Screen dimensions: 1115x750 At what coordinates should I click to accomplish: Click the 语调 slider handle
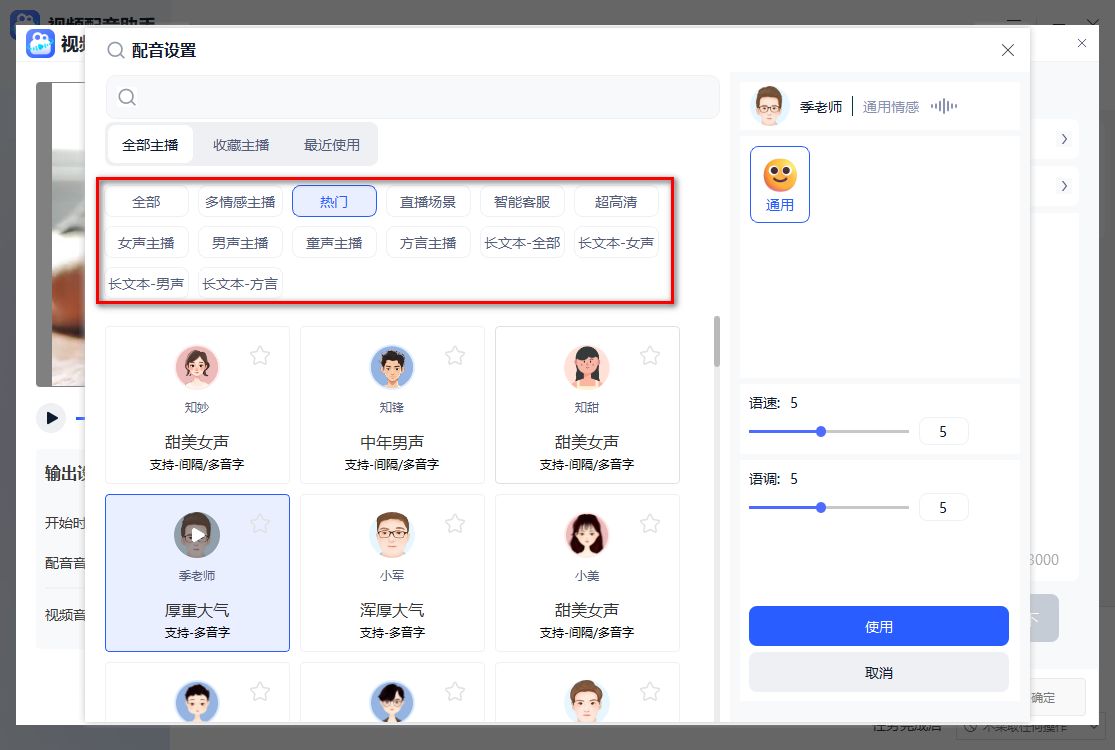[x=821, y=508]
